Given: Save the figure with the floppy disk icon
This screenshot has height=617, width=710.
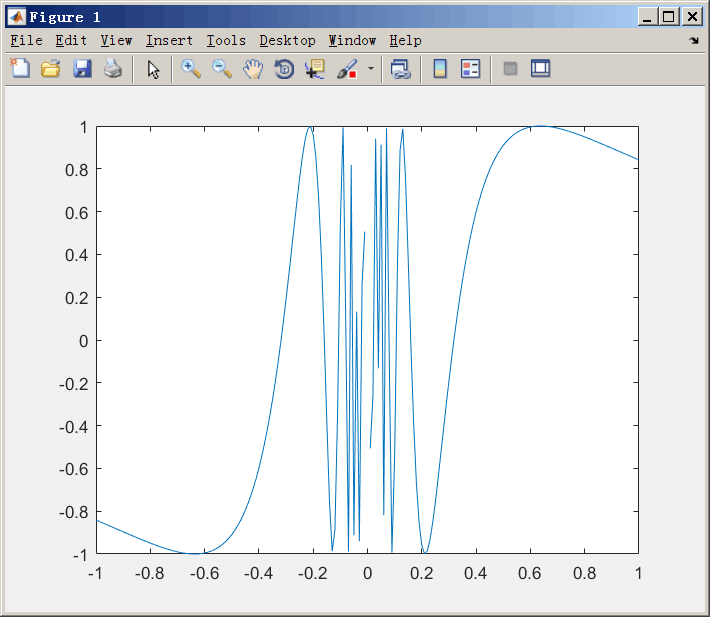Looking at the screenshot, I should (x=82, y=69).
